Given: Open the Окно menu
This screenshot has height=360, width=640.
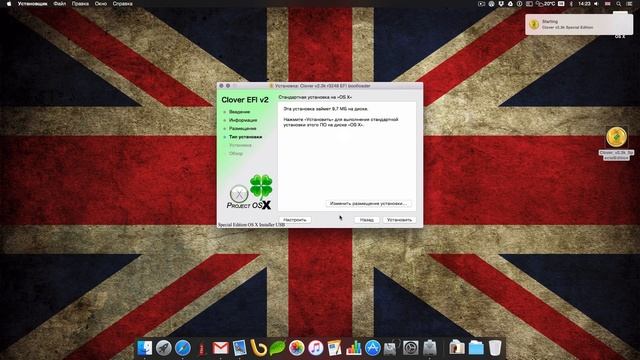Looking at the screenshot, I should tap(101, 4).
